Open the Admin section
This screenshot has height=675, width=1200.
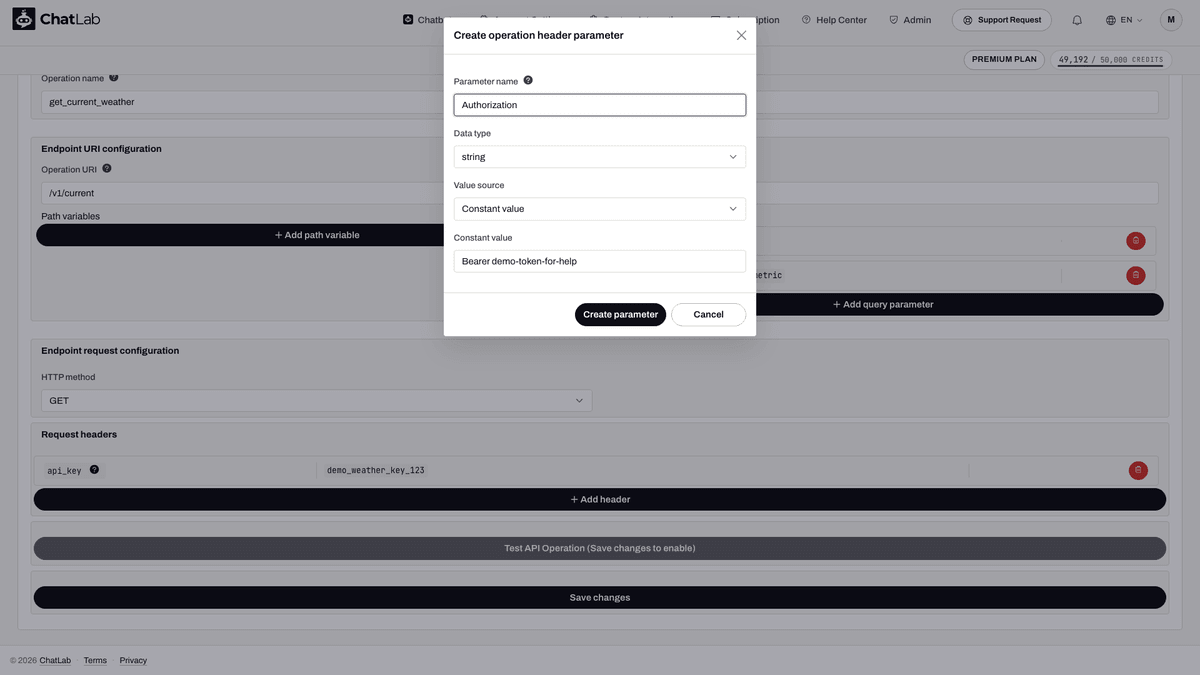(x=910, y=20)
